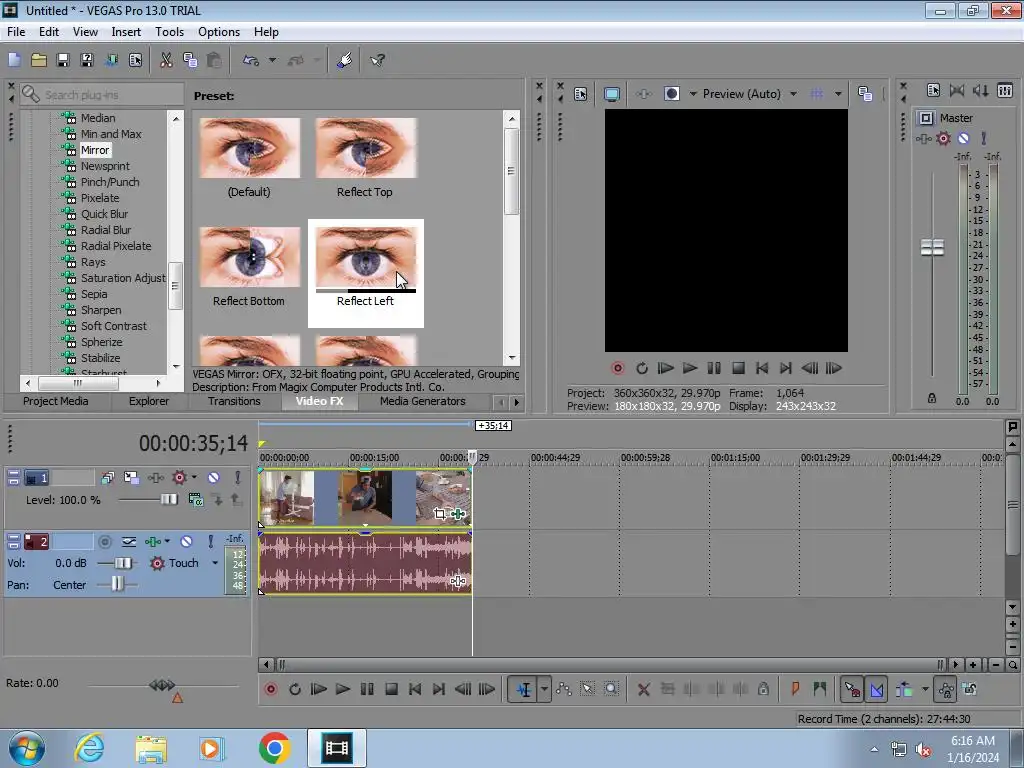Click the Dim Output speaker icon
The height and width of the screenshot is (768, 1024).
[x=980, y=91]
